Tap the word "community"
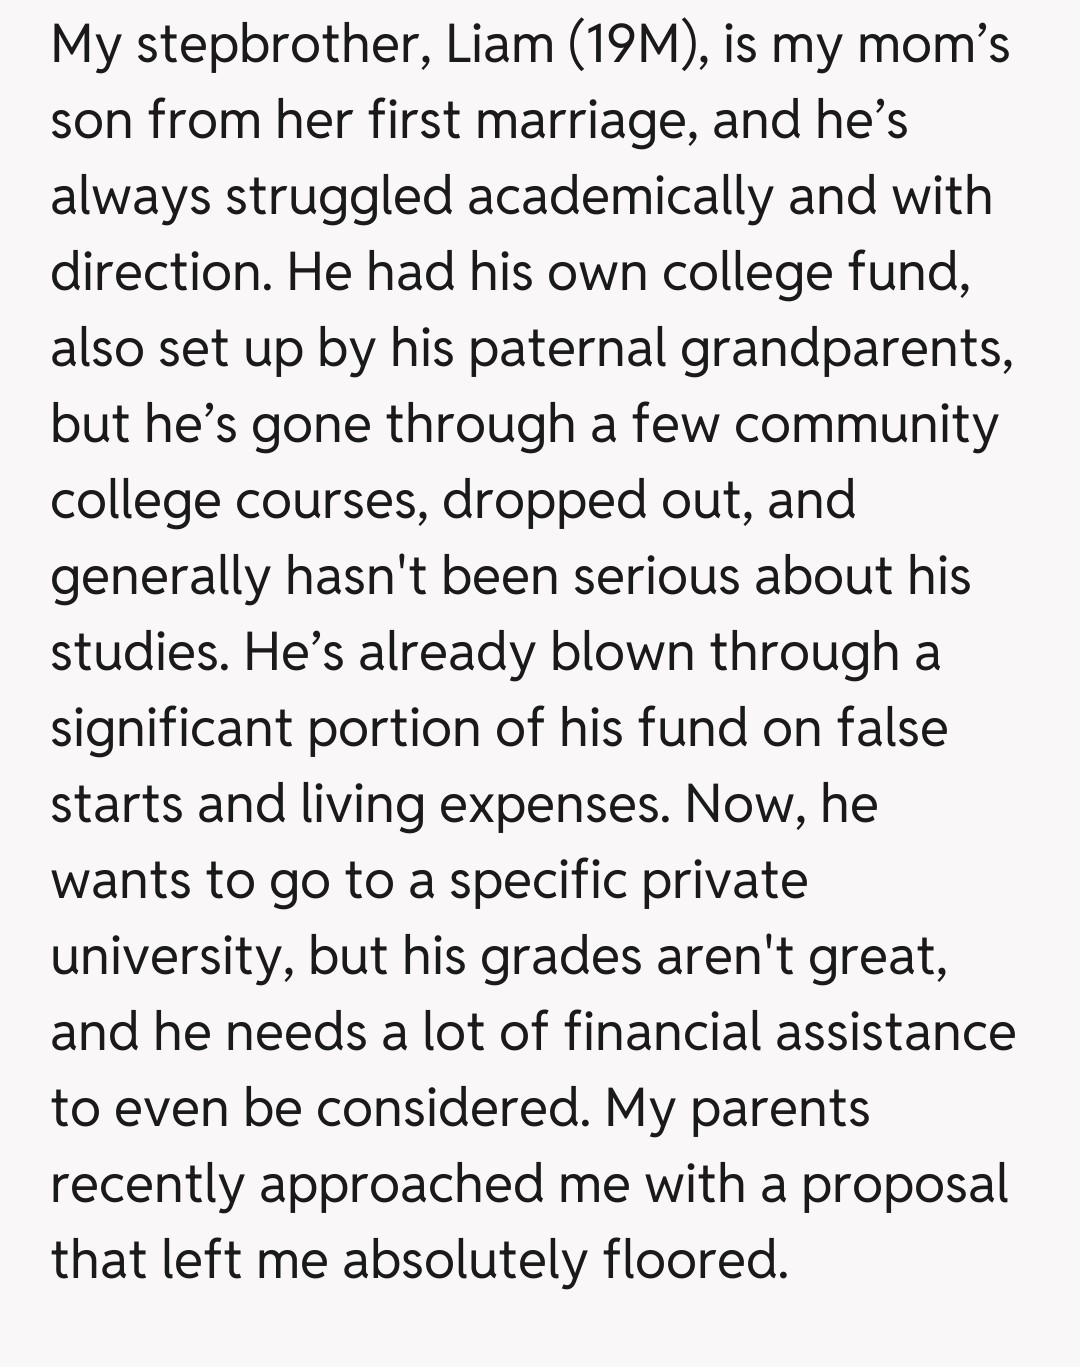Image resolution: width=1080 pixels, height=1367 pixels. pos(866,425)
